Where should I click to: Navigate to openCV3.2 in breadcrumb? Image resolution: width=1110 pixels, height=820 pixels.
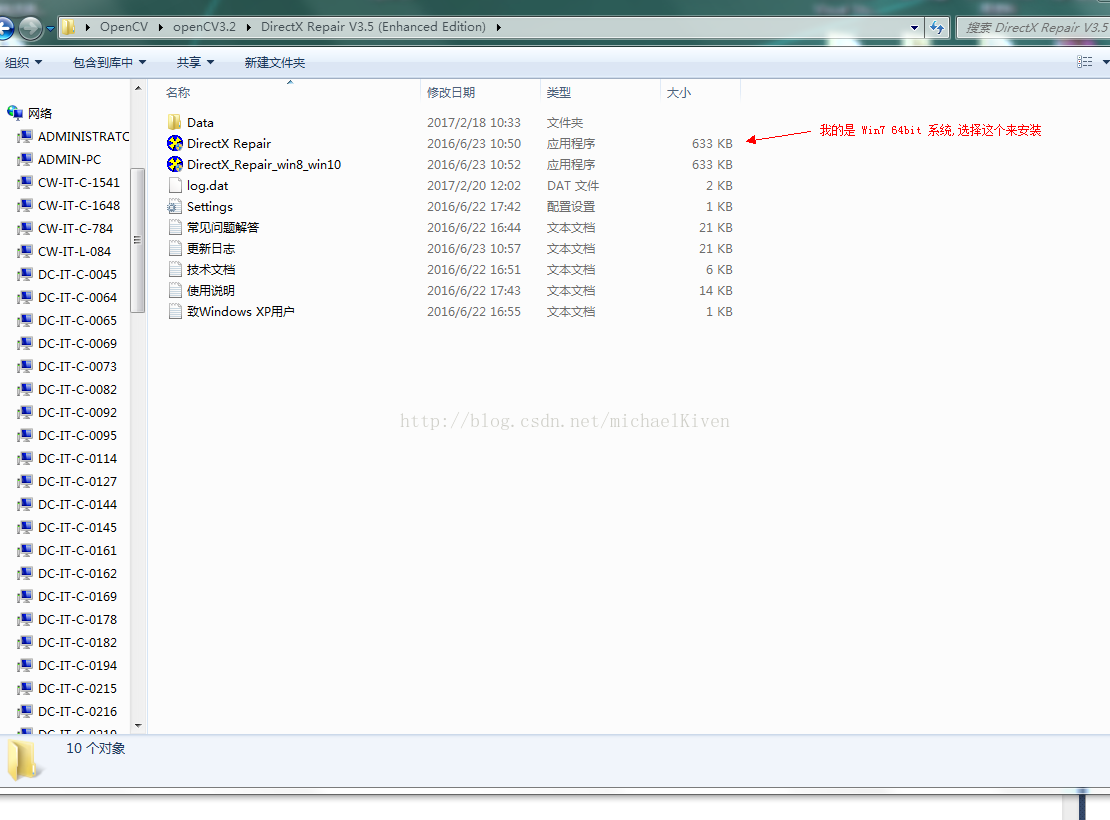tap(205, 27)
